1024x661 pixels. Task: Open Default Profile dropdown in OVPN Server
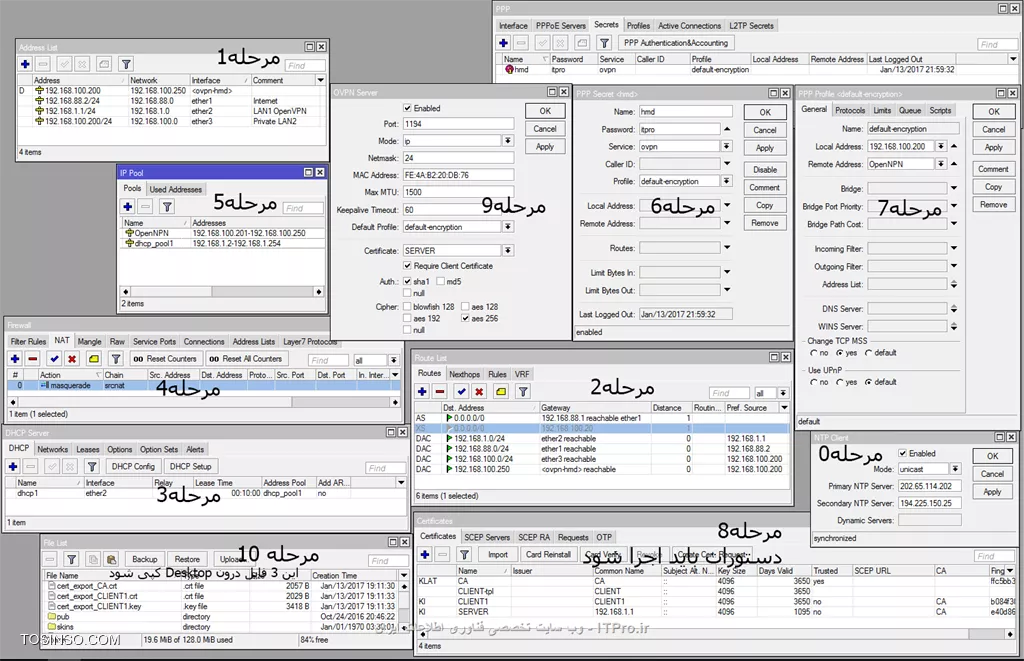click(x=507, y=227)
